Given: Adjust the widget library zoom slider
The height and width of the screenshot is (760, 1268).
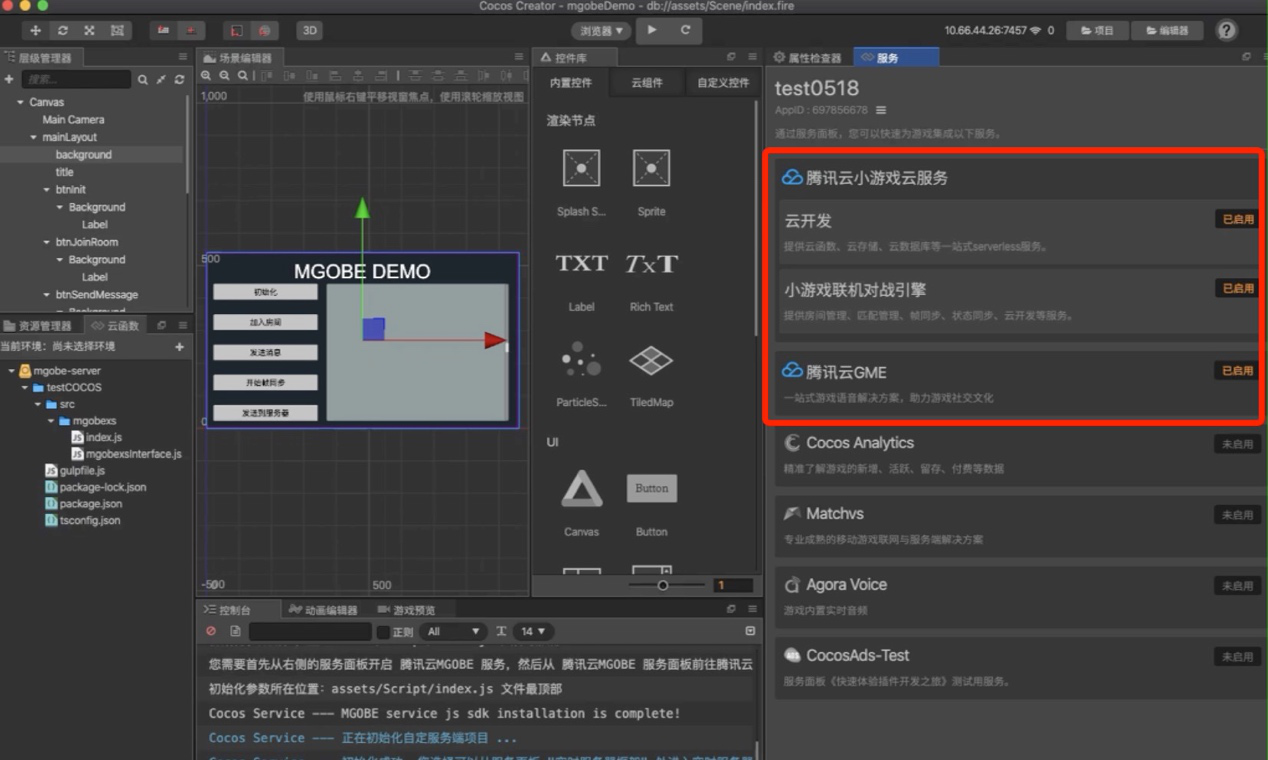Looking at the screenshot, I should pyautogui.click(x=662, y=585).
